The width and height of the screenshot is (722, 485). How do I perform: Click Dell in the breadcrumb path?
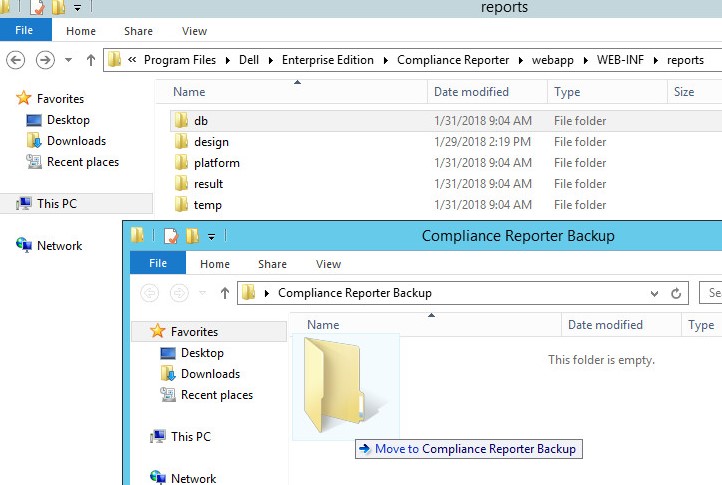pos(249,60)
